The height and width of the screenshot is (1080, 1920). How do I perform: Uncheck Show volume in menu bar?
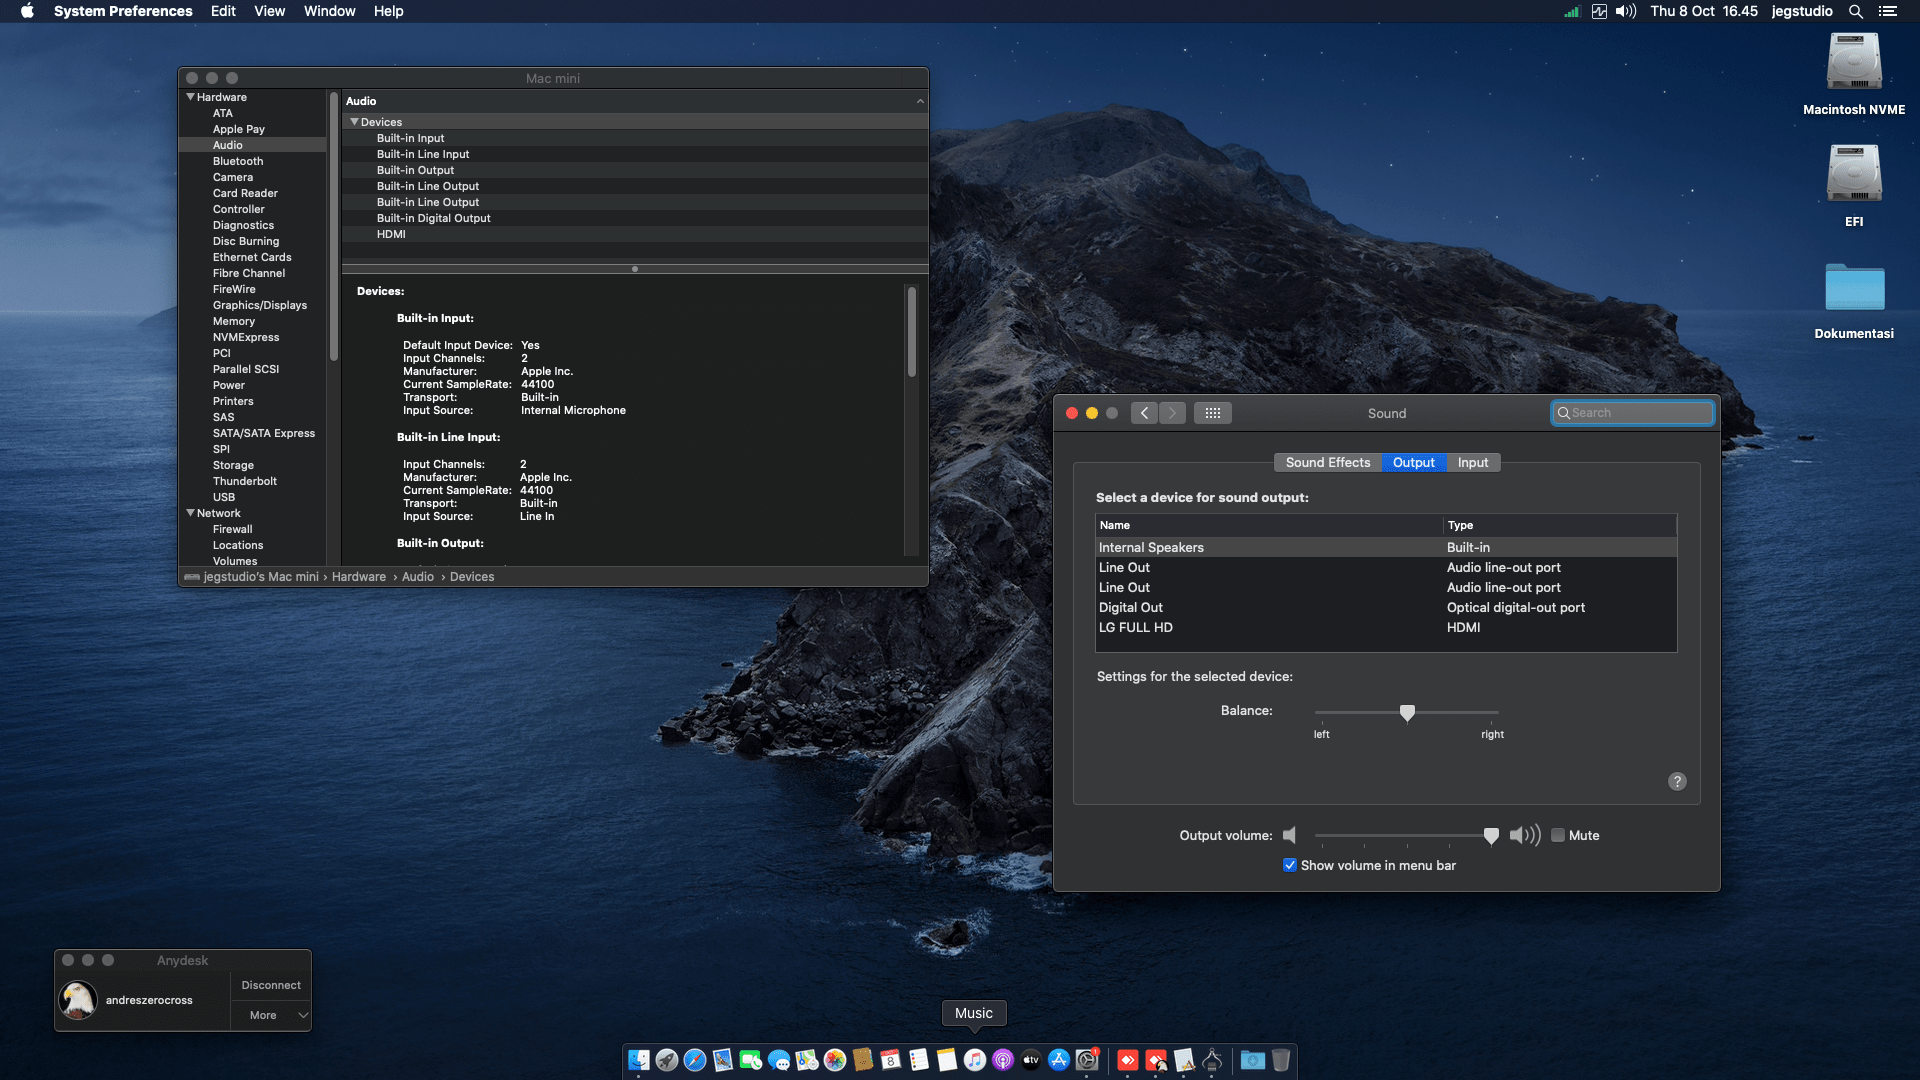[x=1290, y=866]
